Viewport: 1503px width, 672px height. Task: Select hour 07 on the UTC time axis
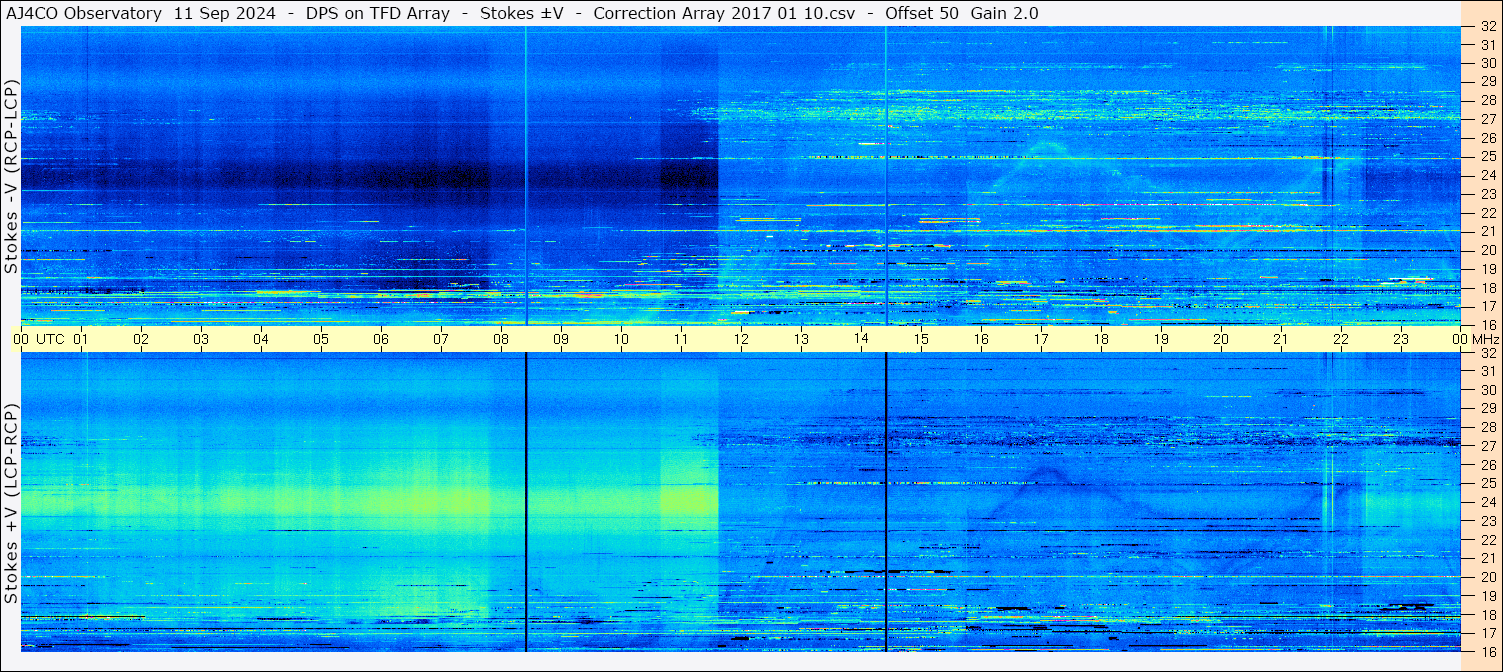pyautogui.click(x=441, y=339)
